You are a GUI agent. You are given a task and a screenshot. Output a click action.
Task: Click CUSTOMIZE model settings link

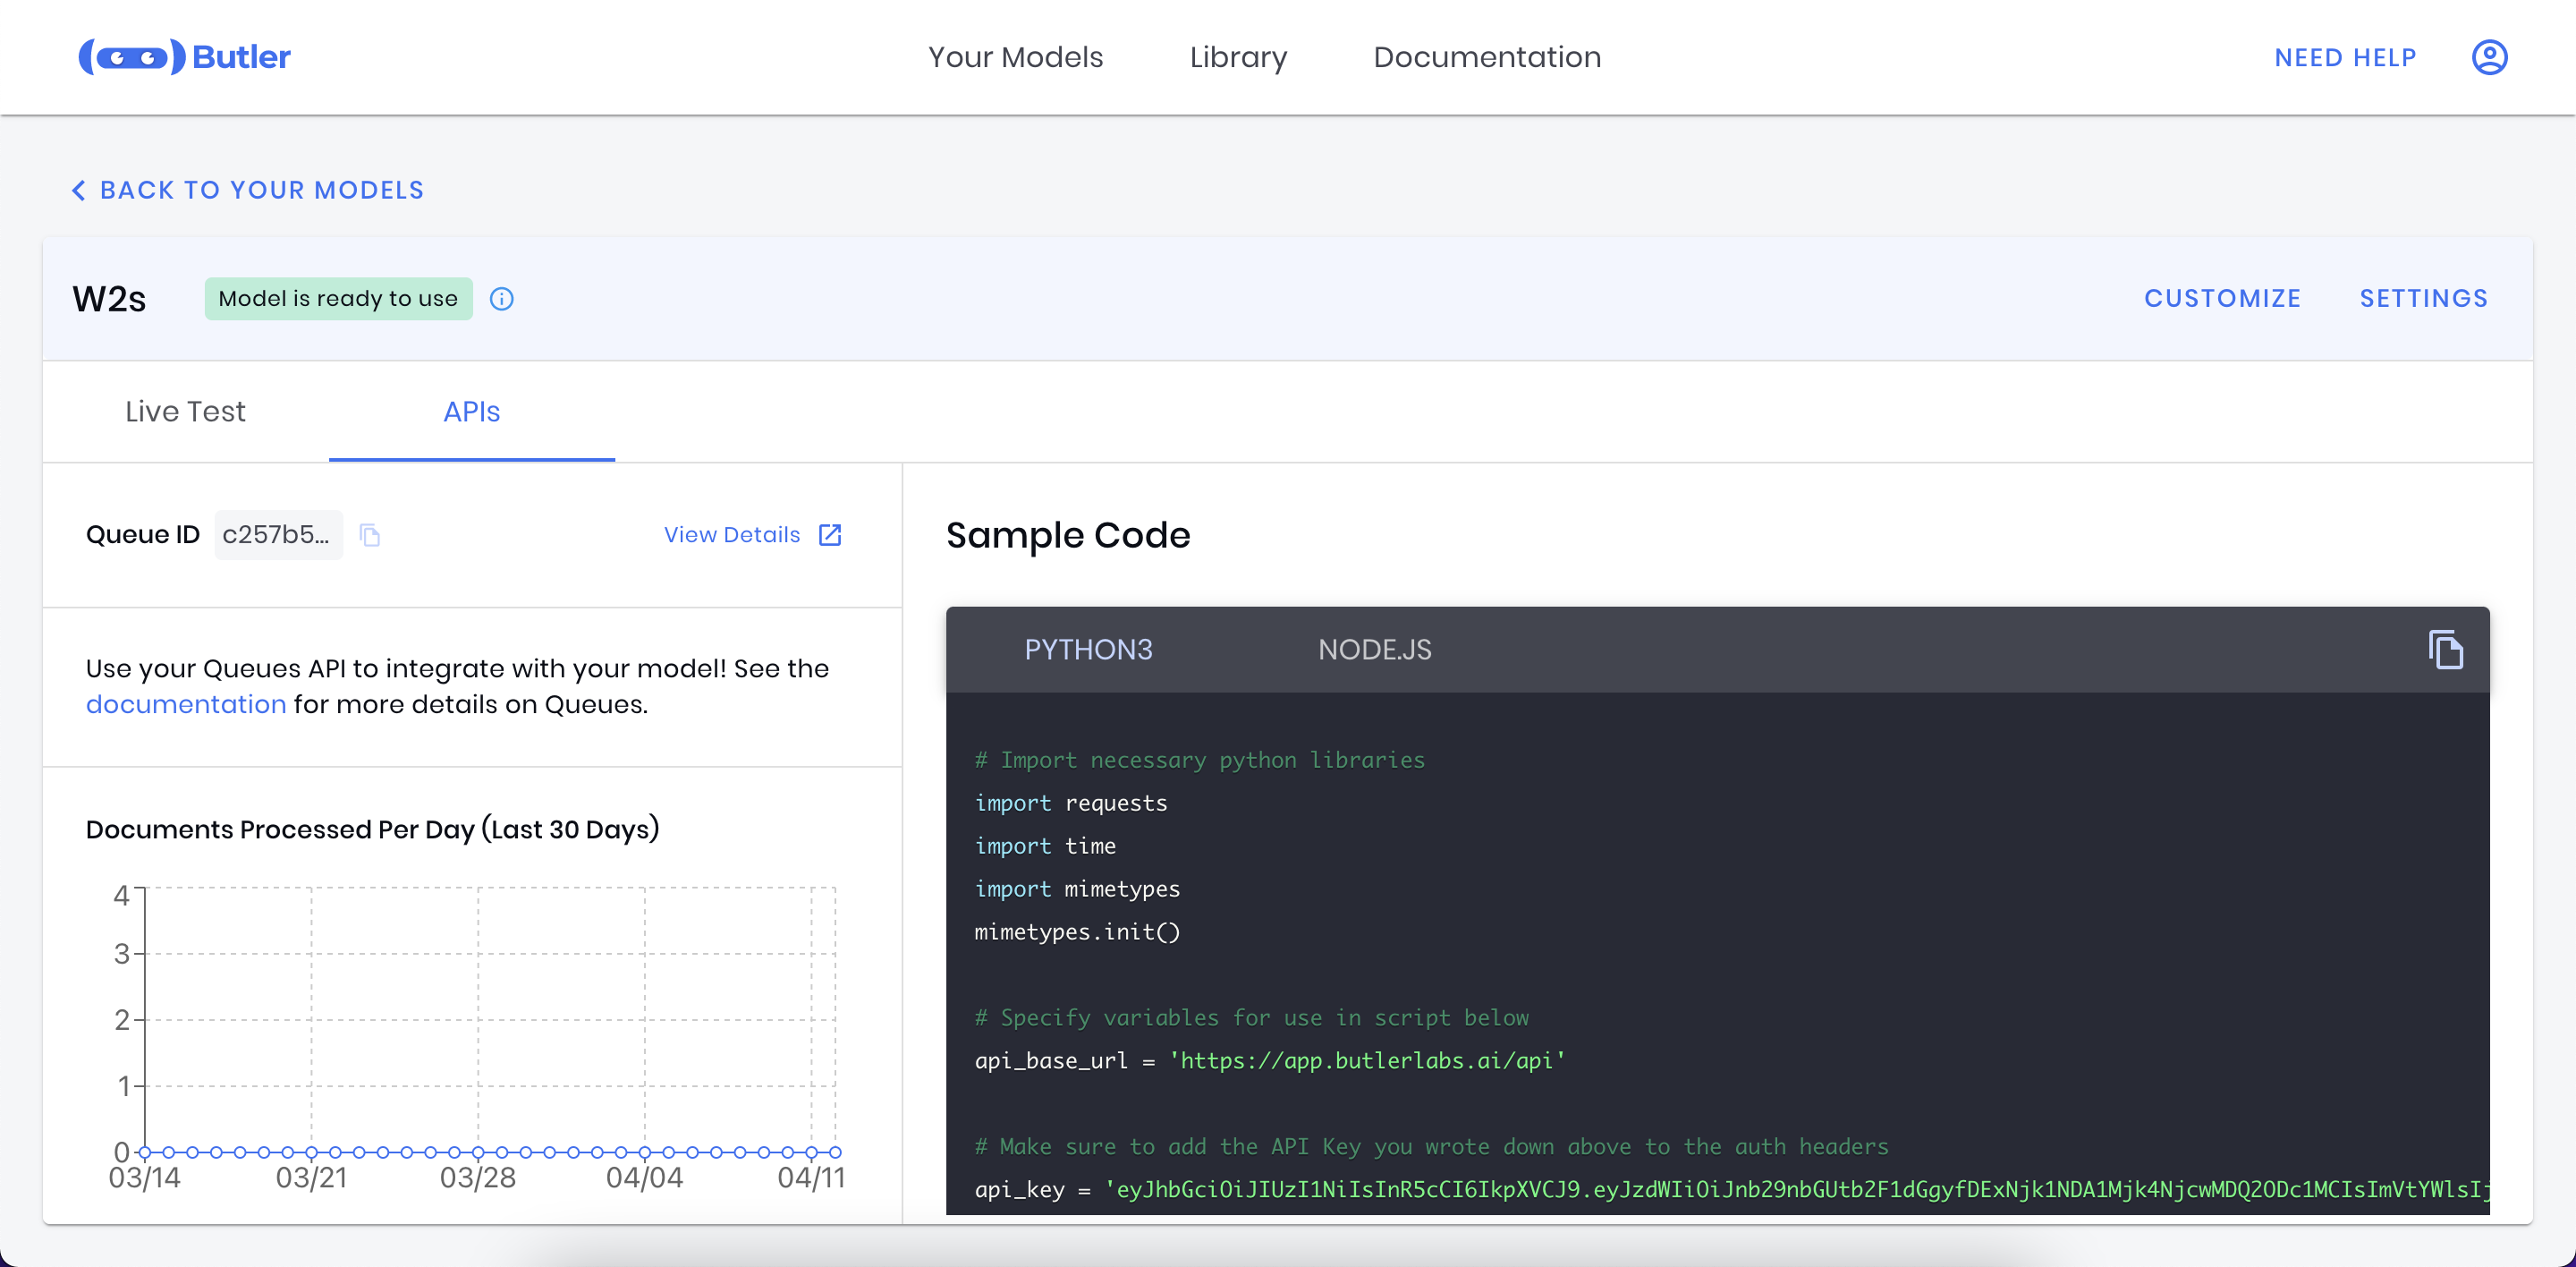coord(2221,297)
